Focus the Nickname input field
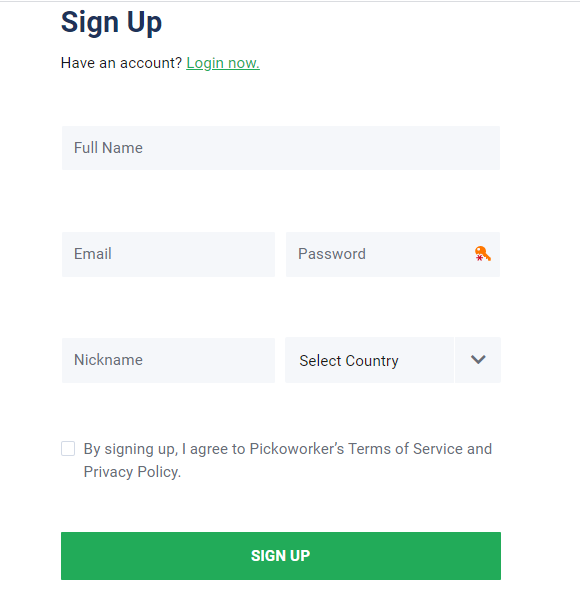The height and width of the screenshot is (599, 580). coord(168,360)
